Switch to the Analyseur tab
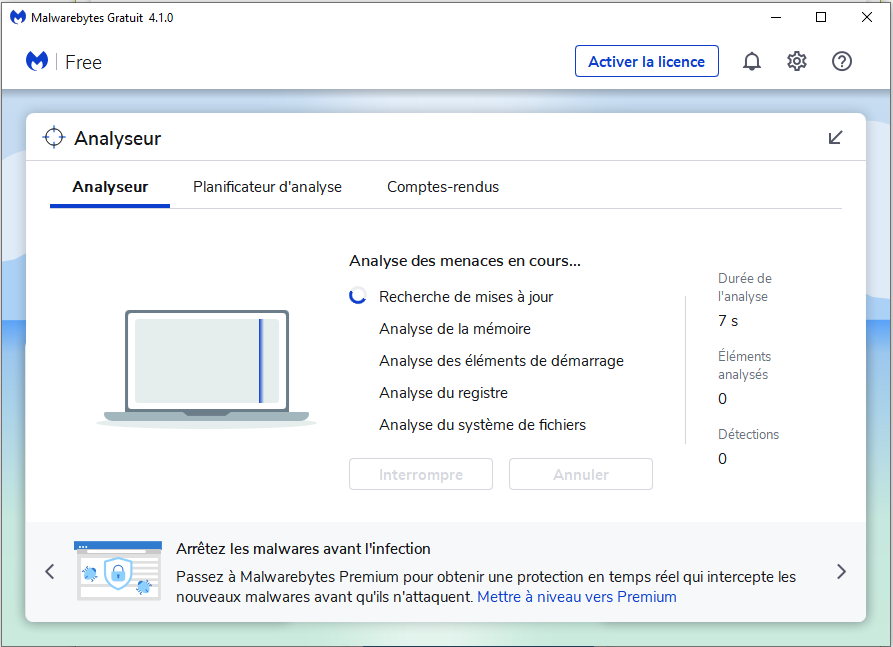Image resolution: width=893 pixels, height=647 pixels. (x=110, y=187)
